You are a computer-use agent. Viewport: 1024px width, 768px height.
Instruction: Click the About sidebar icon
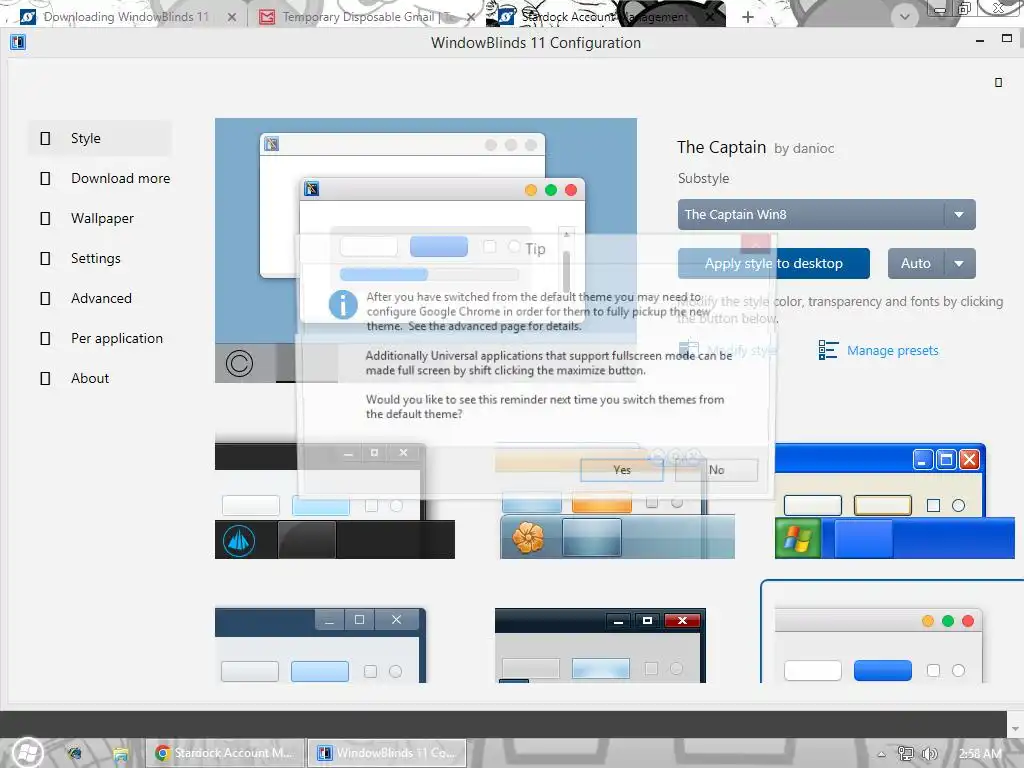45,378
